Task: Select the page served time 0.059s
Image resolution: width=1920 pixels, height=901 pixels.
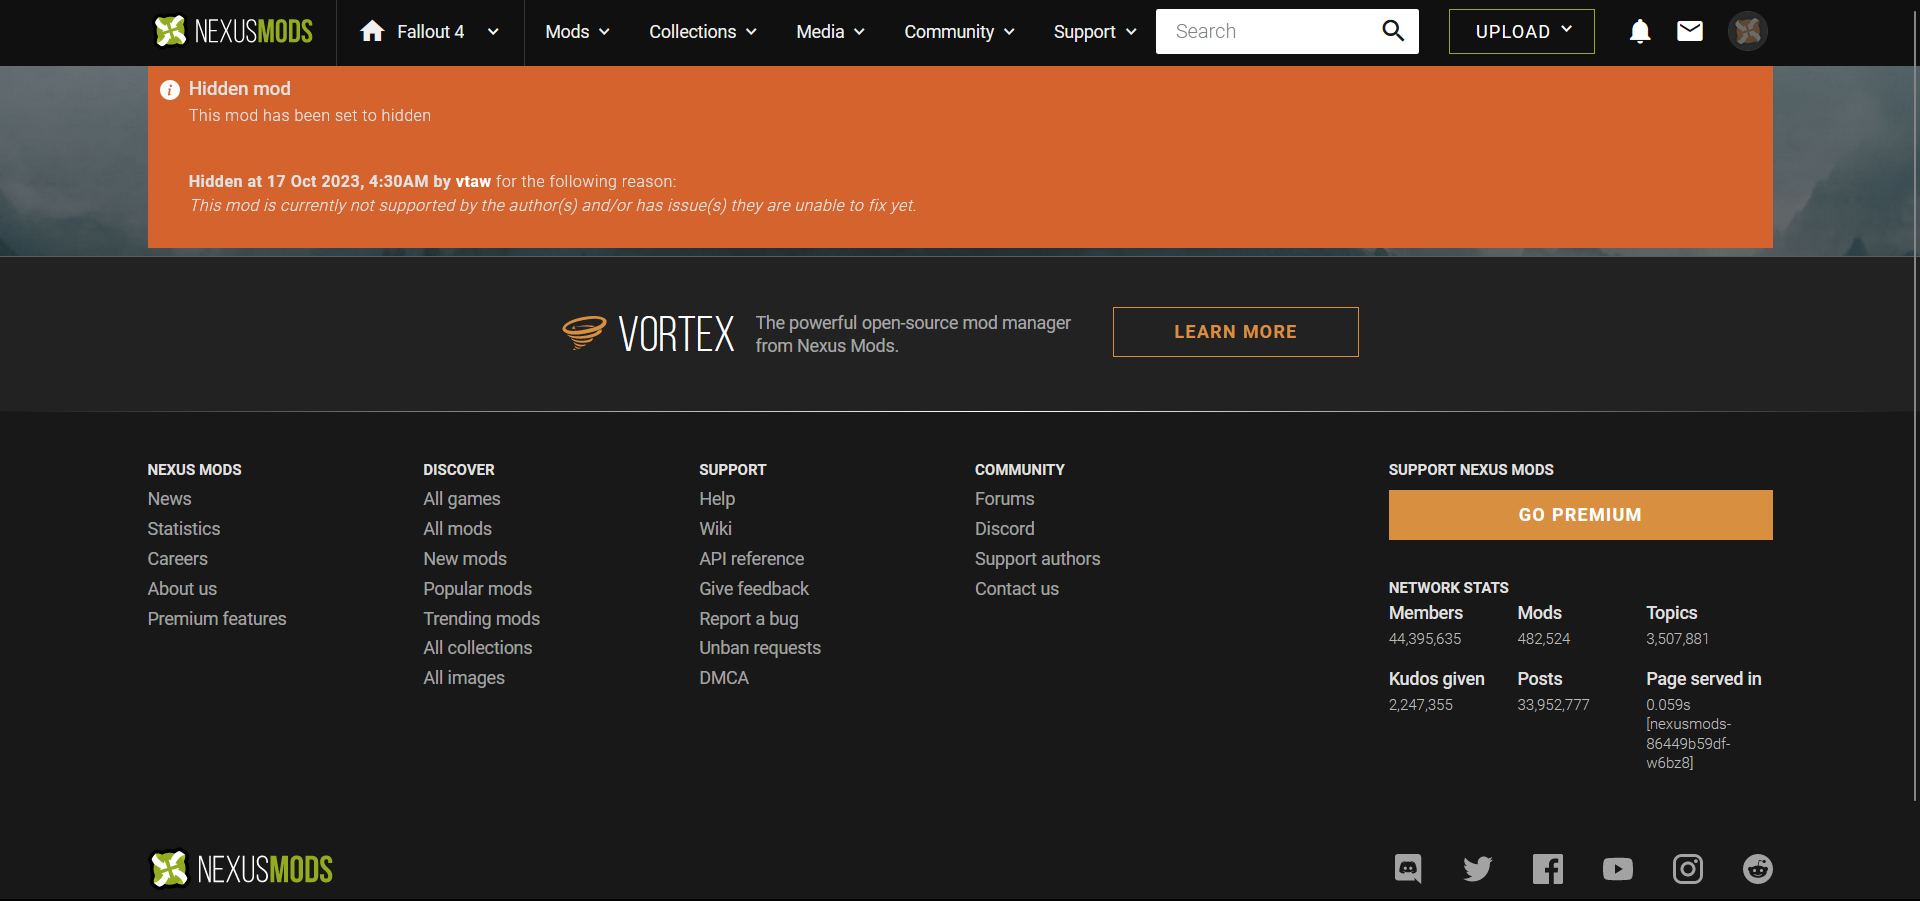Action: click(x=1669, y=705)
